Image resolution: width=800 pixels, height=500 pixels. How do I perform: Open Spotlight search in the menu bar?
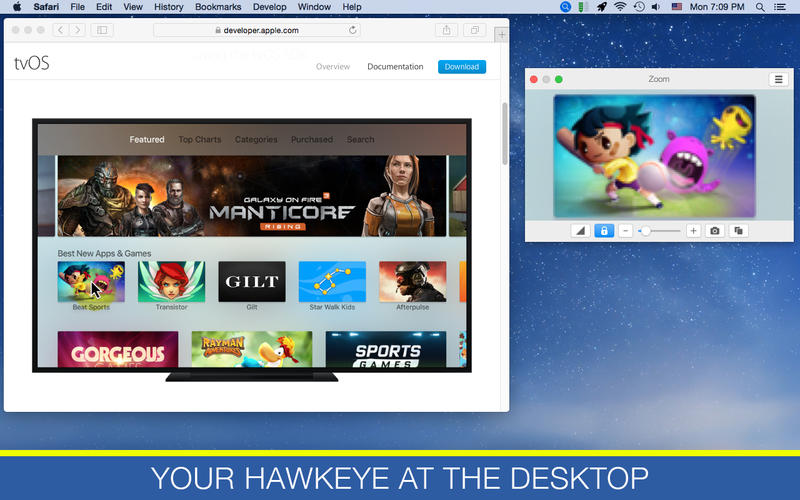click(760, 7)
